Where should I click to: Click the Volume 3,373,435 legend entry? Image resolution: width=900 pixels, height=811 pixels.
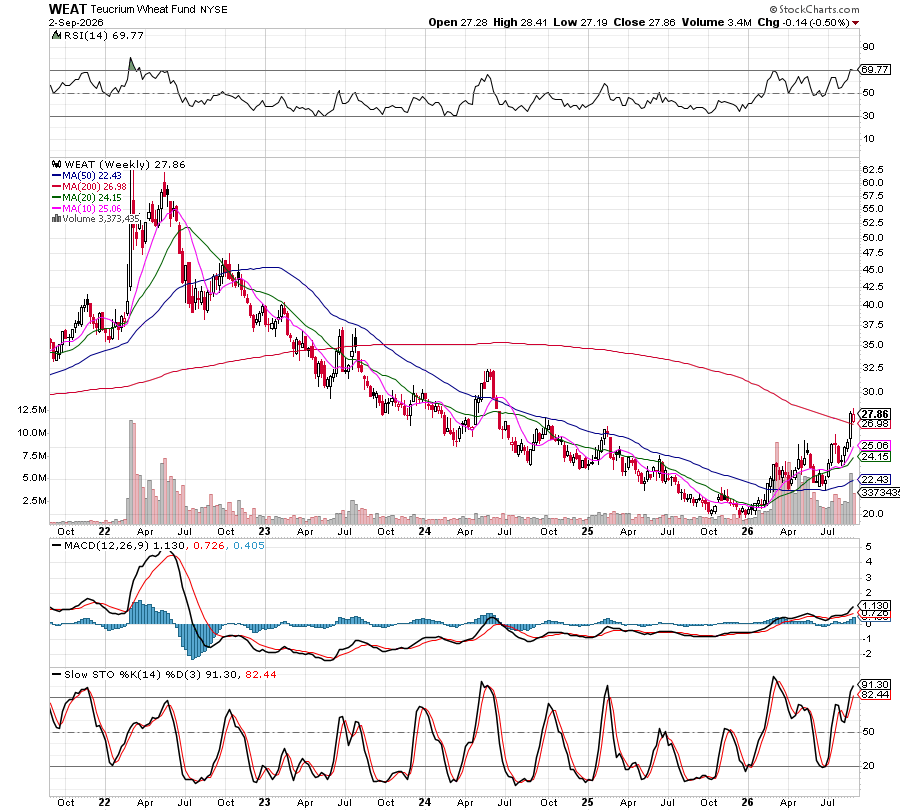point(100,219)
